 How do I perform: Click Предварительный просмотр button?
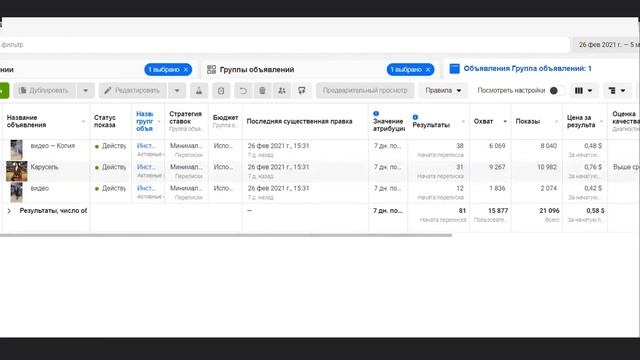click(x=365, y=91)
